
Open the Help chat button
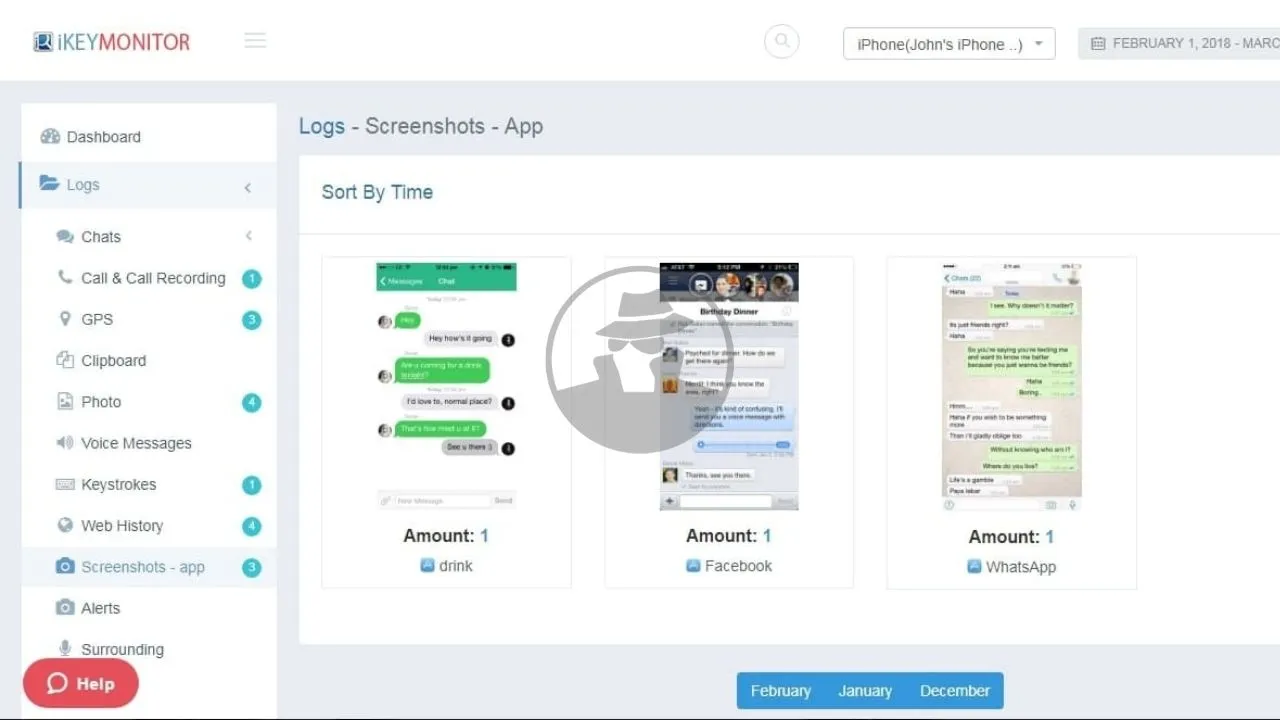[81, 683]
